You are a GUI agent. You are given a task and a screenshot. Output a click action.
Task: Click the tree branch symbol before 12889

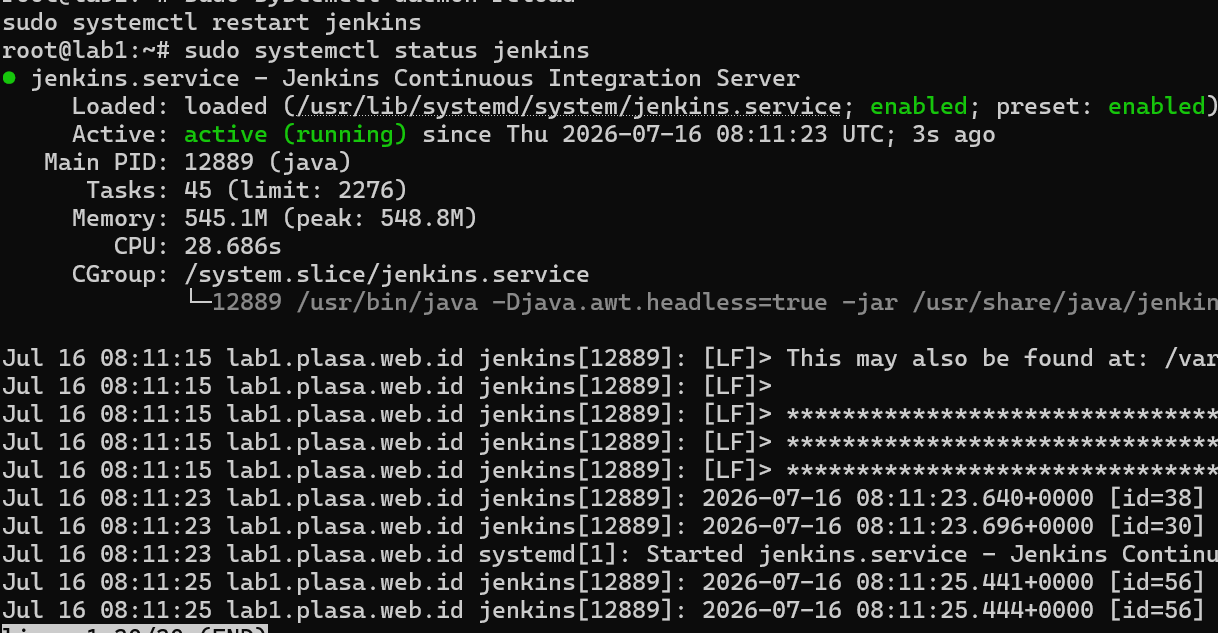point(198,302)
